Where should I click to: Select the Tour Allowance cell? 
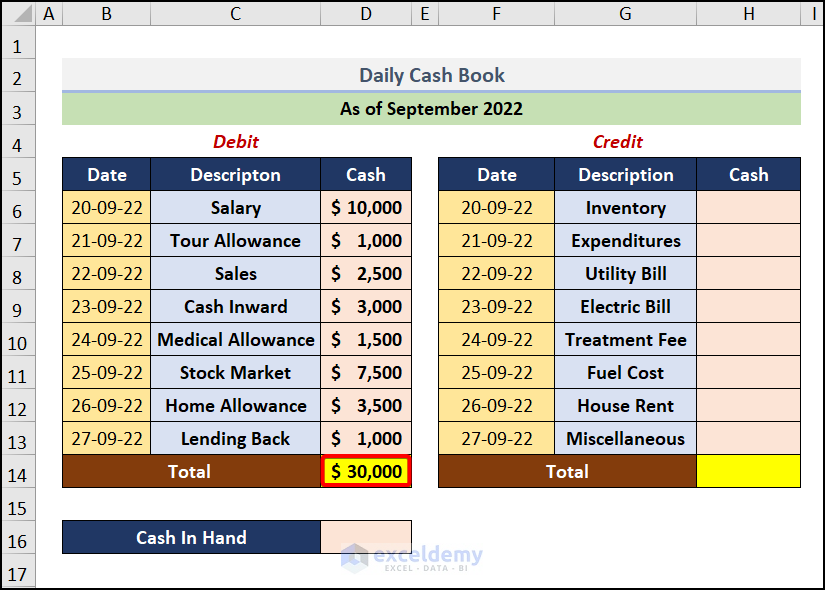[235, 241]
